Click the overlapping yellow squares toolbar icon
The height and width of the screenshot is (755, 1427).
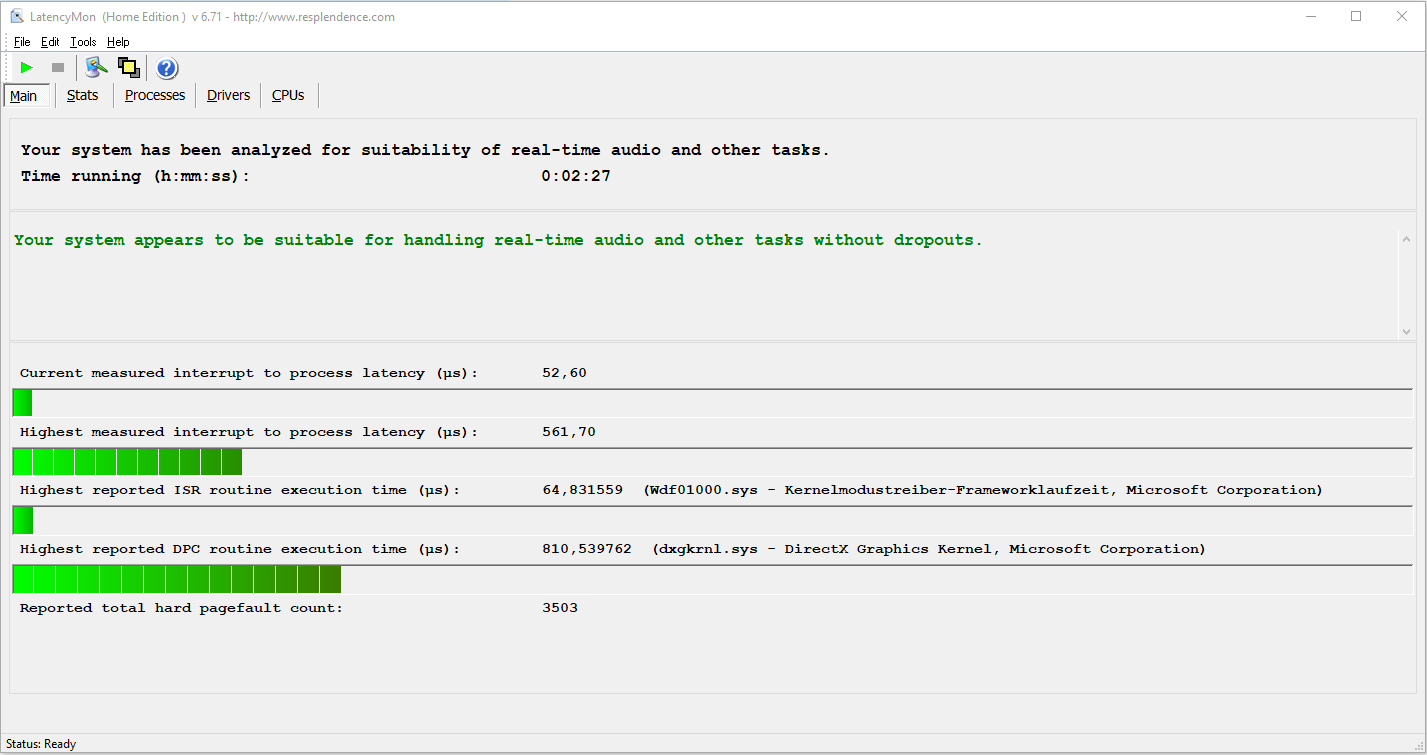[x=128, y=68]
